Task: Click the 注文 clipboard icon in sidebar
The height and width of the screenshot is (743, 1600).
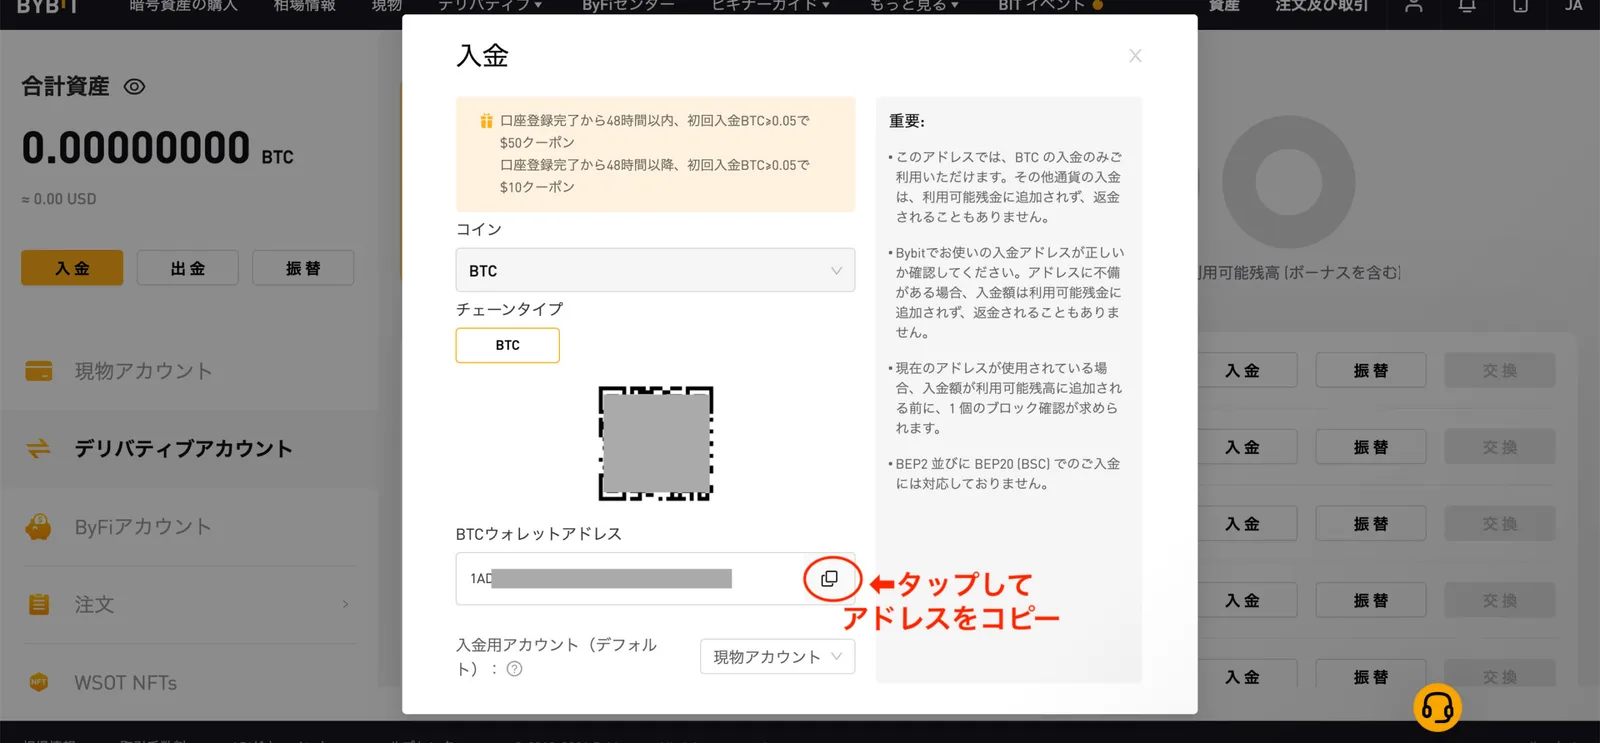Action: click(39, 604)
